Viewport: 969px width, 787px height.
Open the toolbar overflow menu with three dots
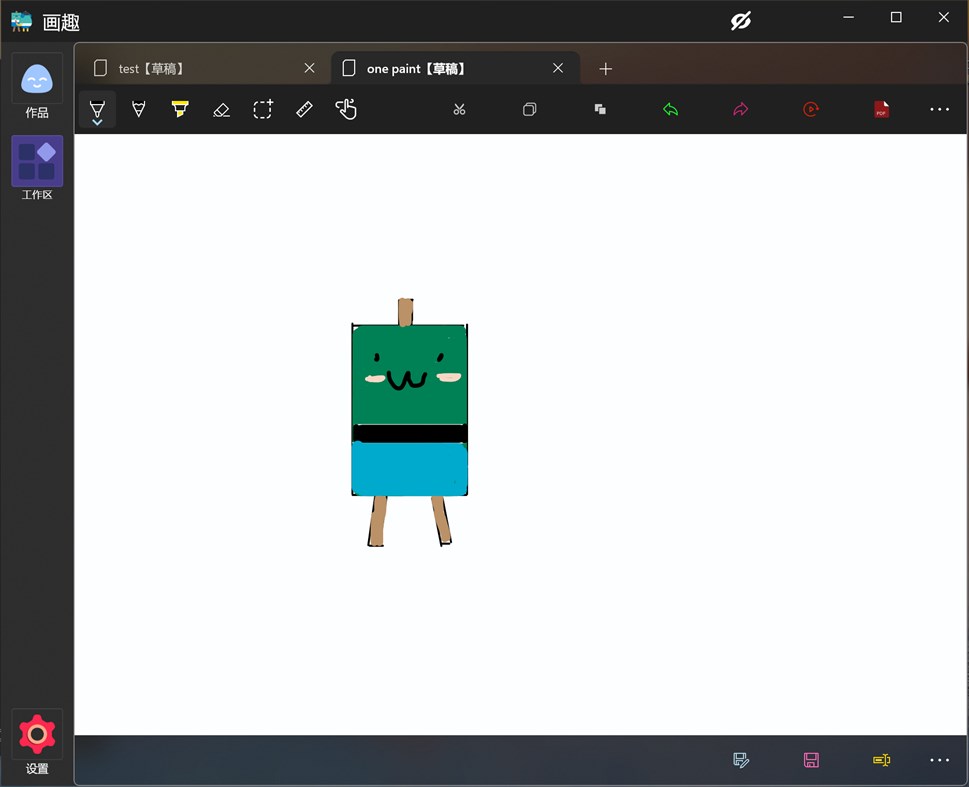[x=939, y=109]
